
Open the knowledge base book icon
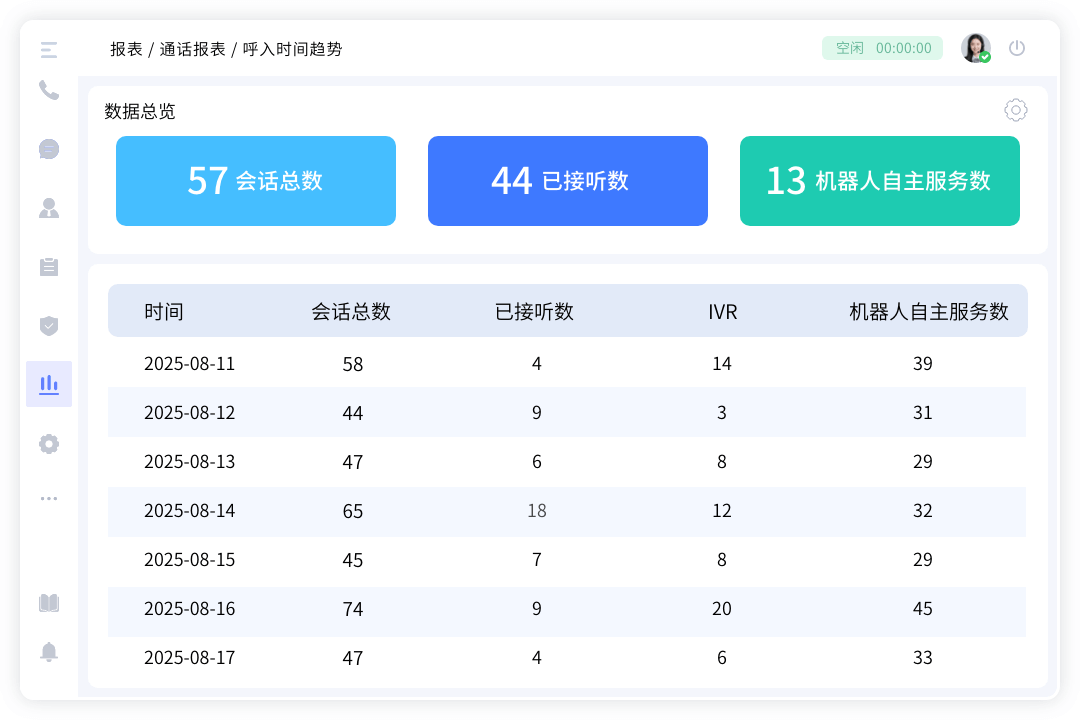49,603
